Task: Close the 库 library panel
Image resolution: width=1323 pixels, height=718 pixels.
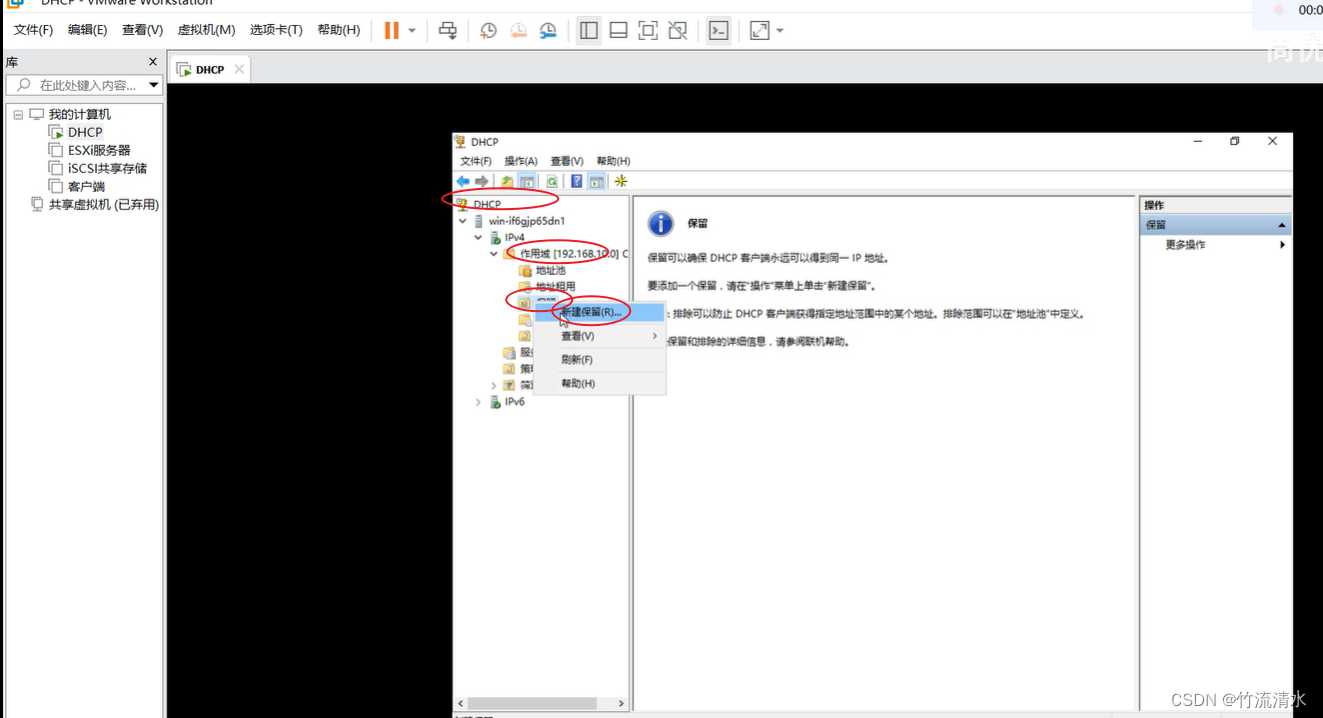Action: 153,62
